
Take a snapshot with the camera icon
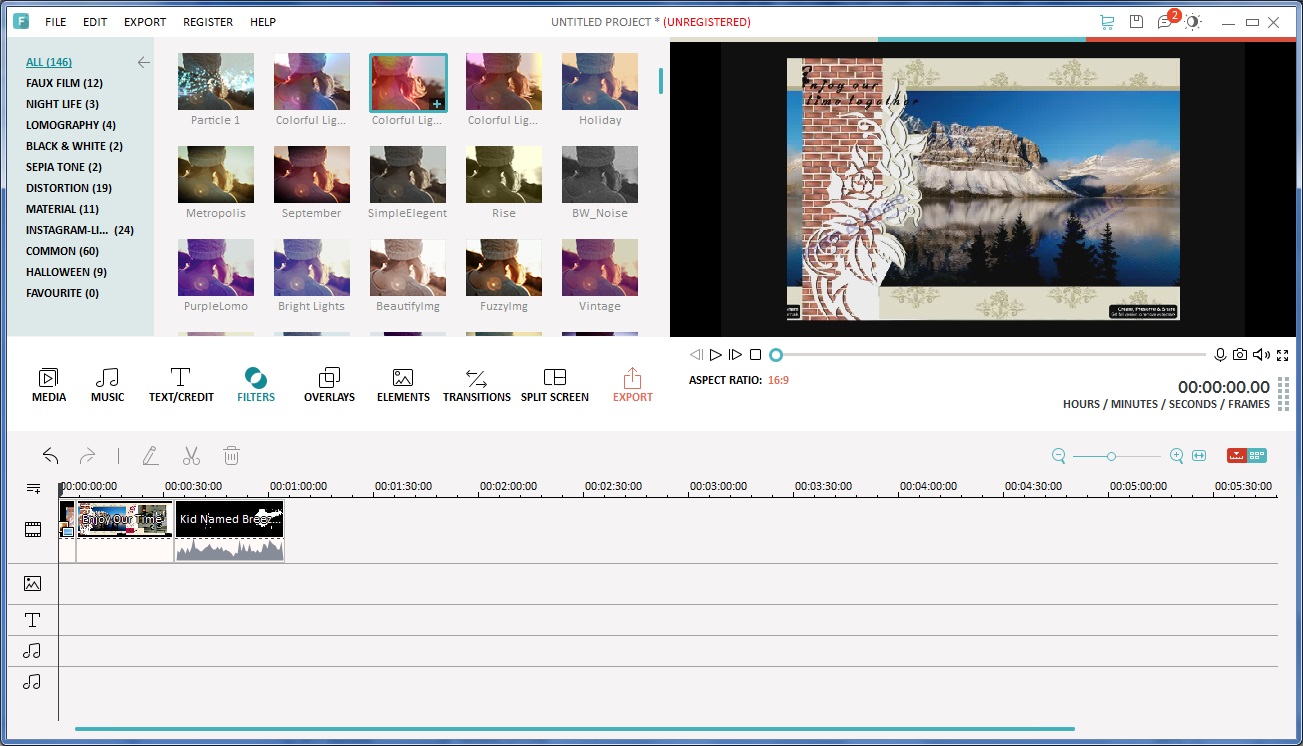[x=1240, y=354]
